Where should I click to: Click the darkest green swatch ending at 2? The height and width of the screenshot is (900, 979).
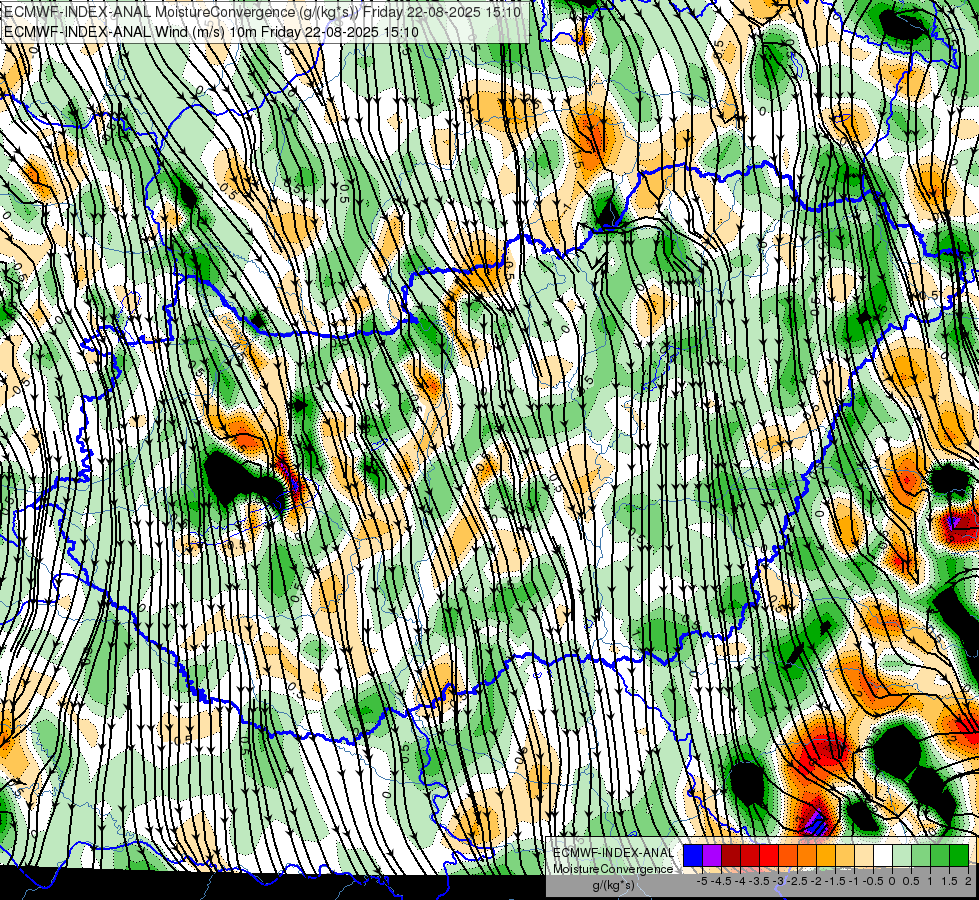click(959, 856)
